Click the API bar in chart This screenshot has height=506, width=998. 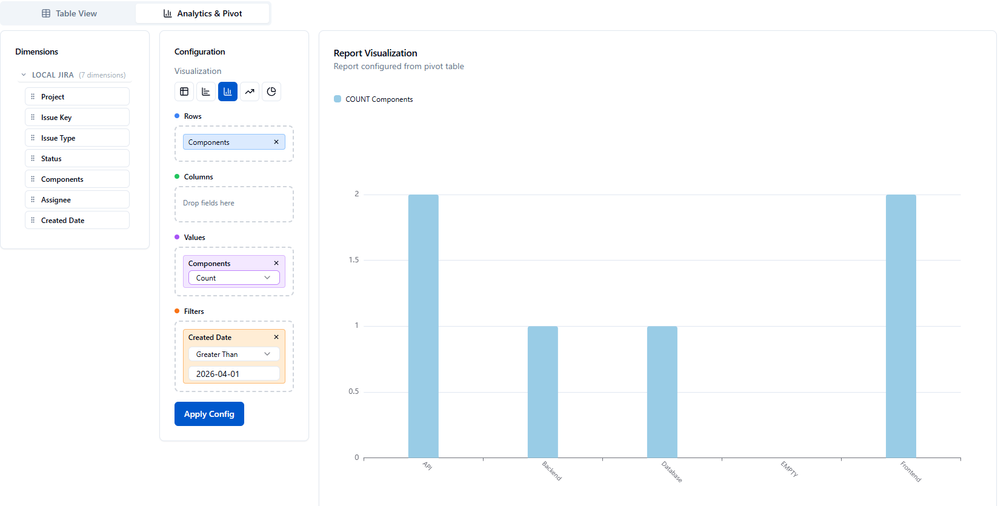pos(423,326)
